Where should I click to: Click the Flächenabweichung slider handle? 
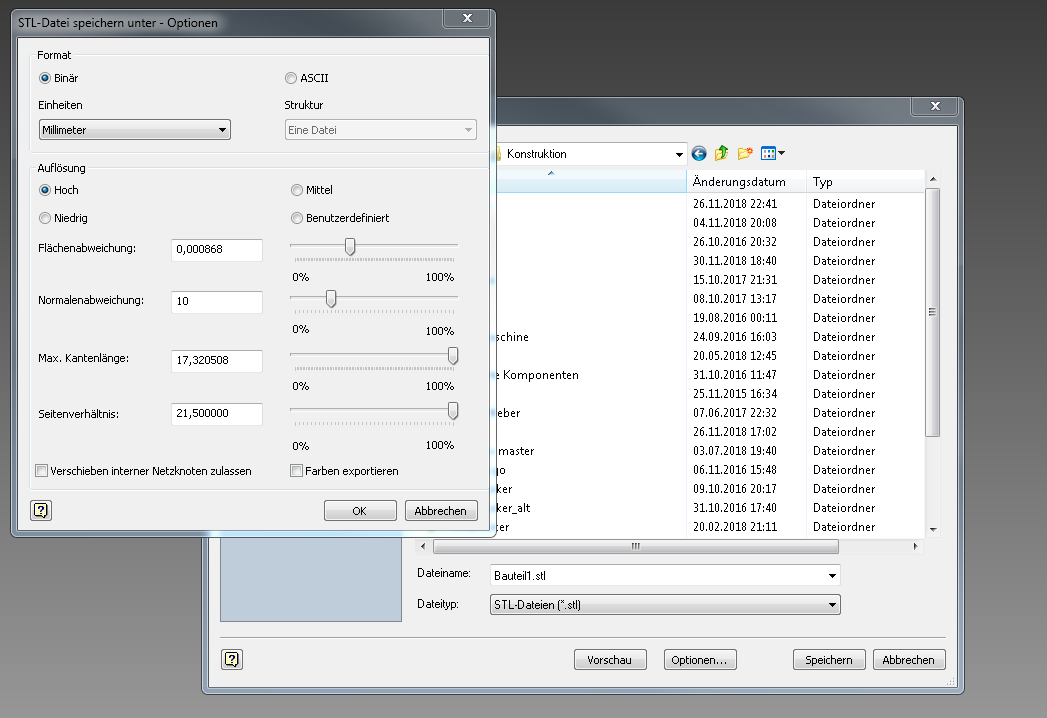tap(350, 247)
